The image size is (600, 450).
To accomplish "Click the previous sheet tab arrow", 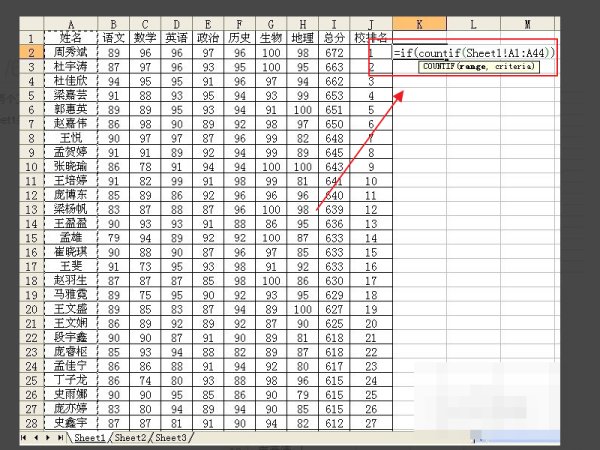I will (36, 437).
